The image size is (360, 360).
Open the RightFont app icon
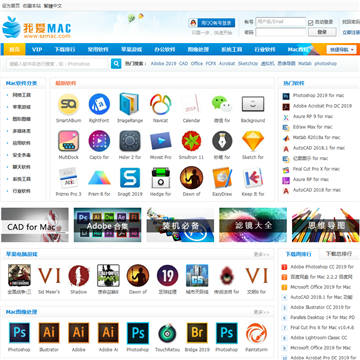[99, 104]
